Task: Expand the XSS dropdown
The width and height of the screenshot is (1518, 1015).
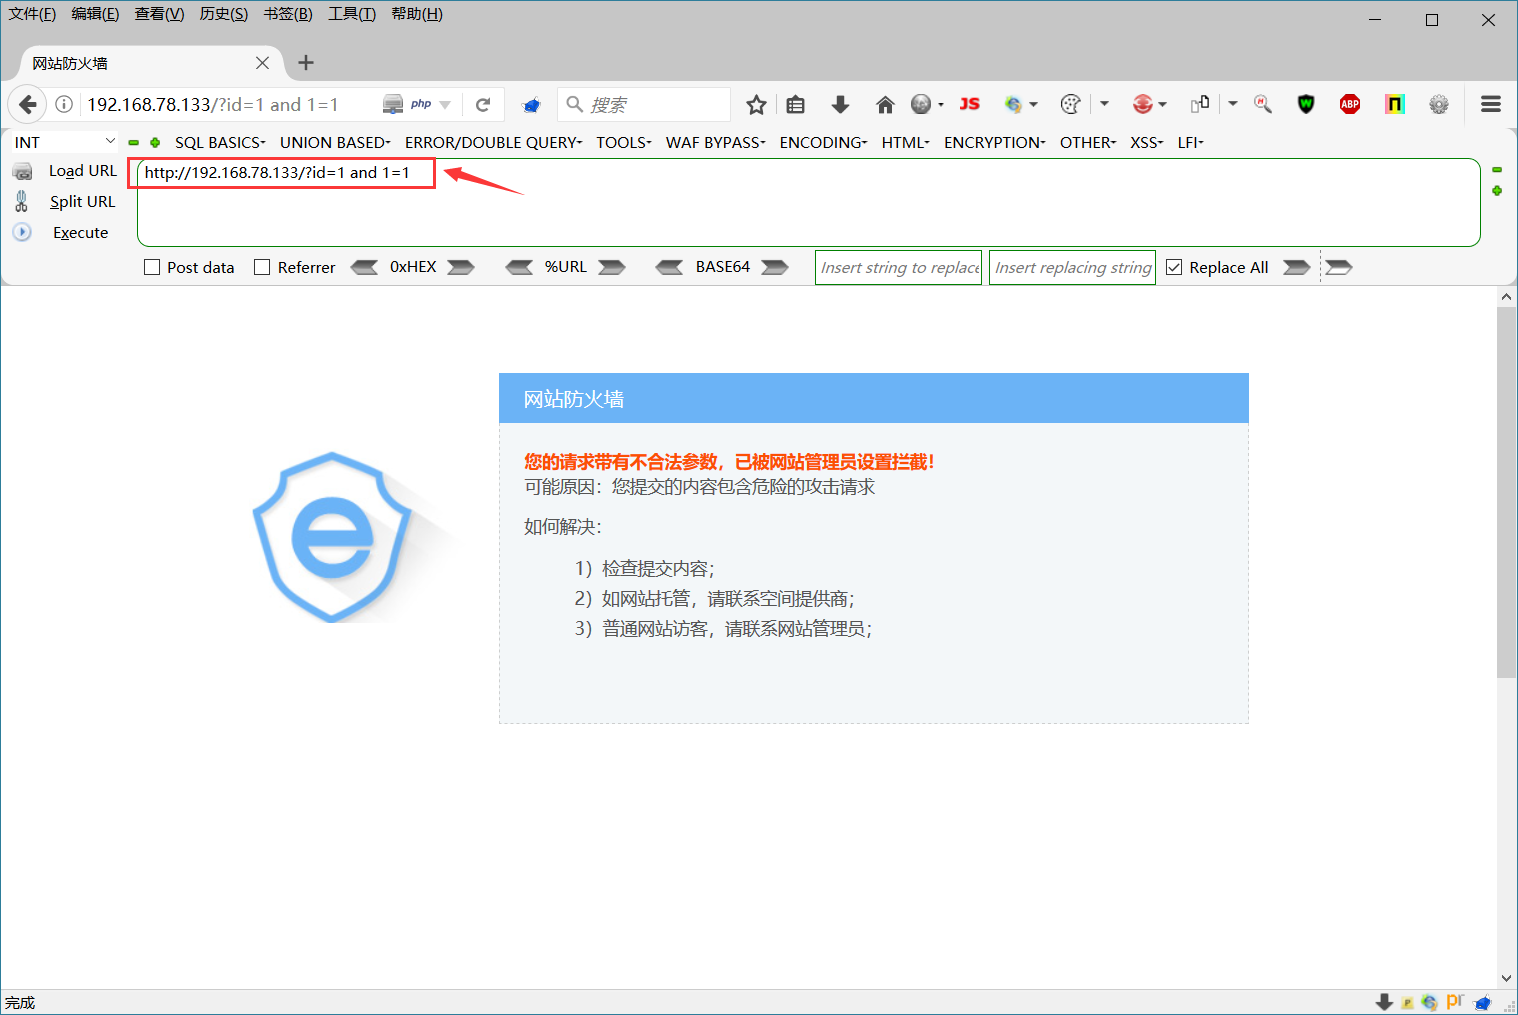Action: (x=1147, y=143)
